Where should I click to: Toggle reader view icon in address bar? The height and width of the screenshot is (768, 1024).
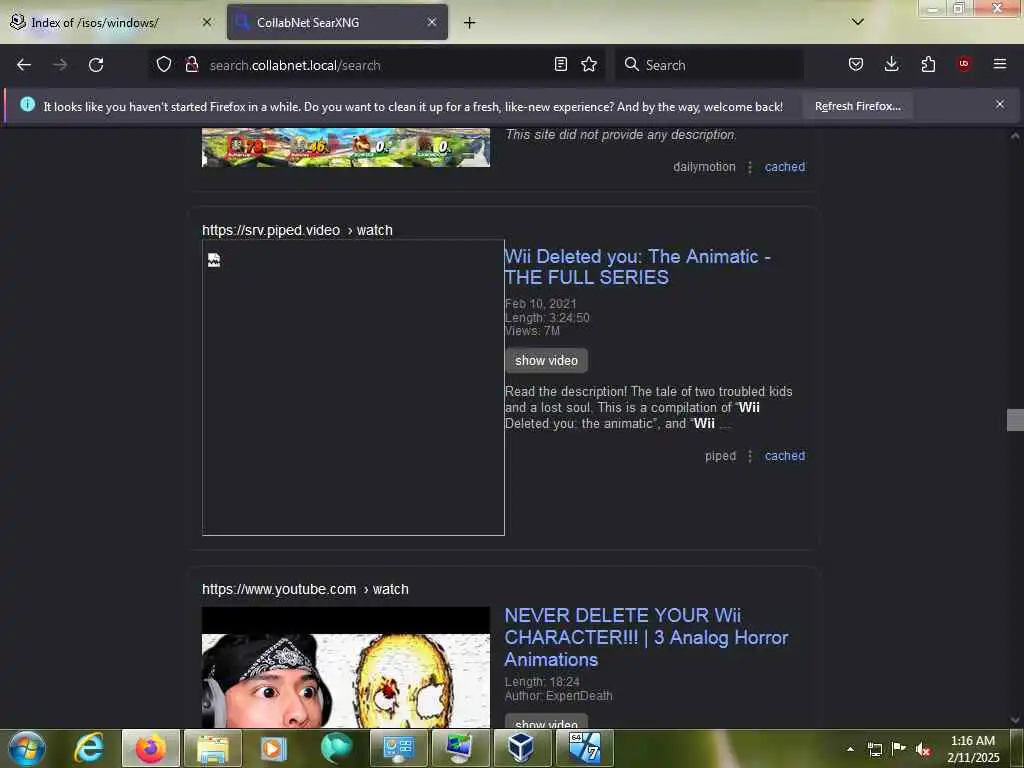click(560, 64)
